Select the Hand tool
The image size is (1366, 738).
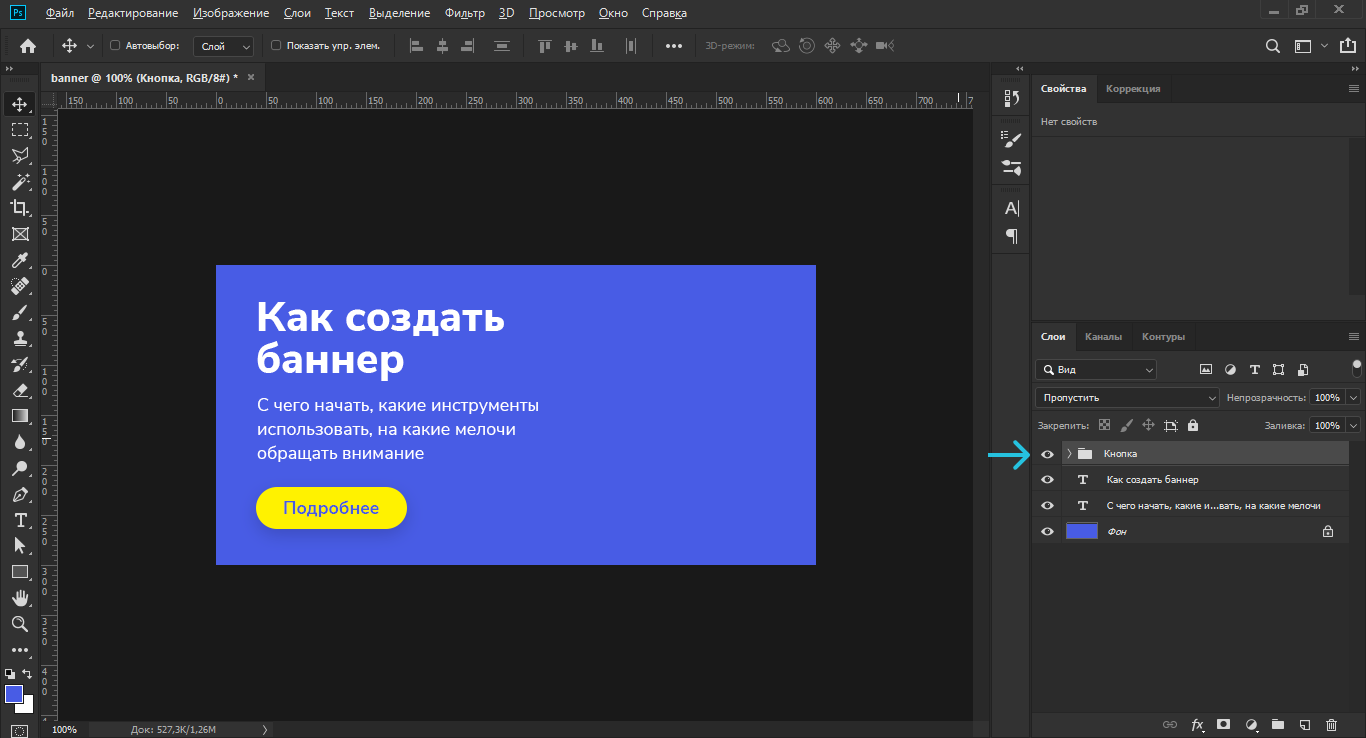point(19,598)
